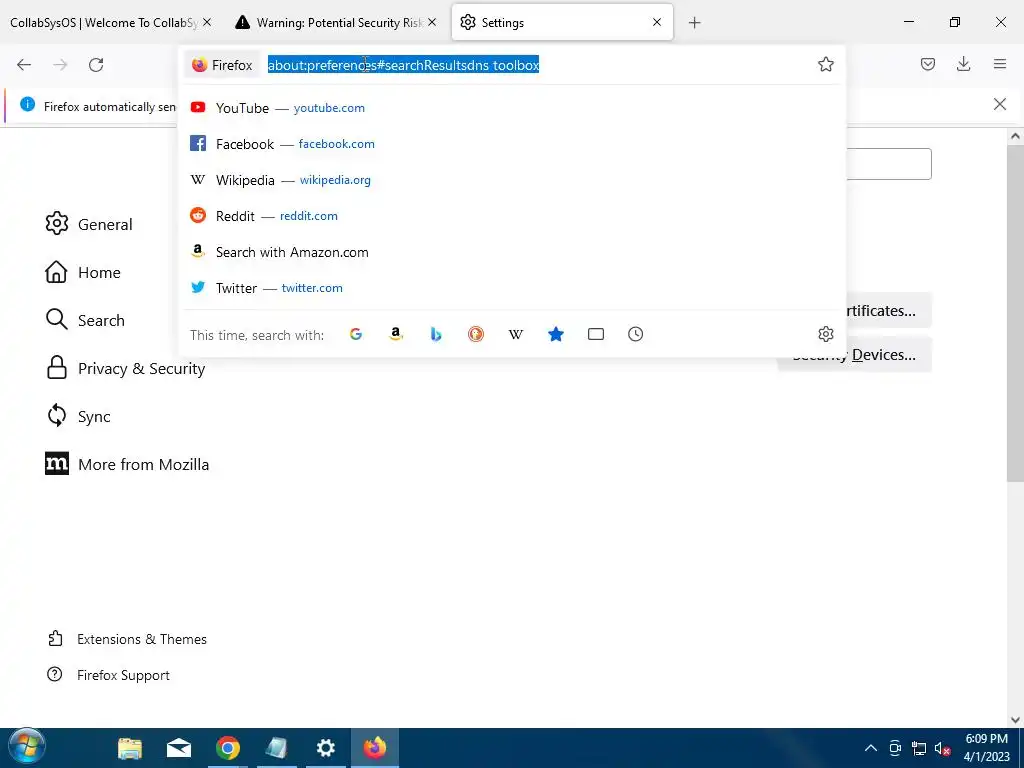Click the Firefox identity badge

[x=222, y=65]
